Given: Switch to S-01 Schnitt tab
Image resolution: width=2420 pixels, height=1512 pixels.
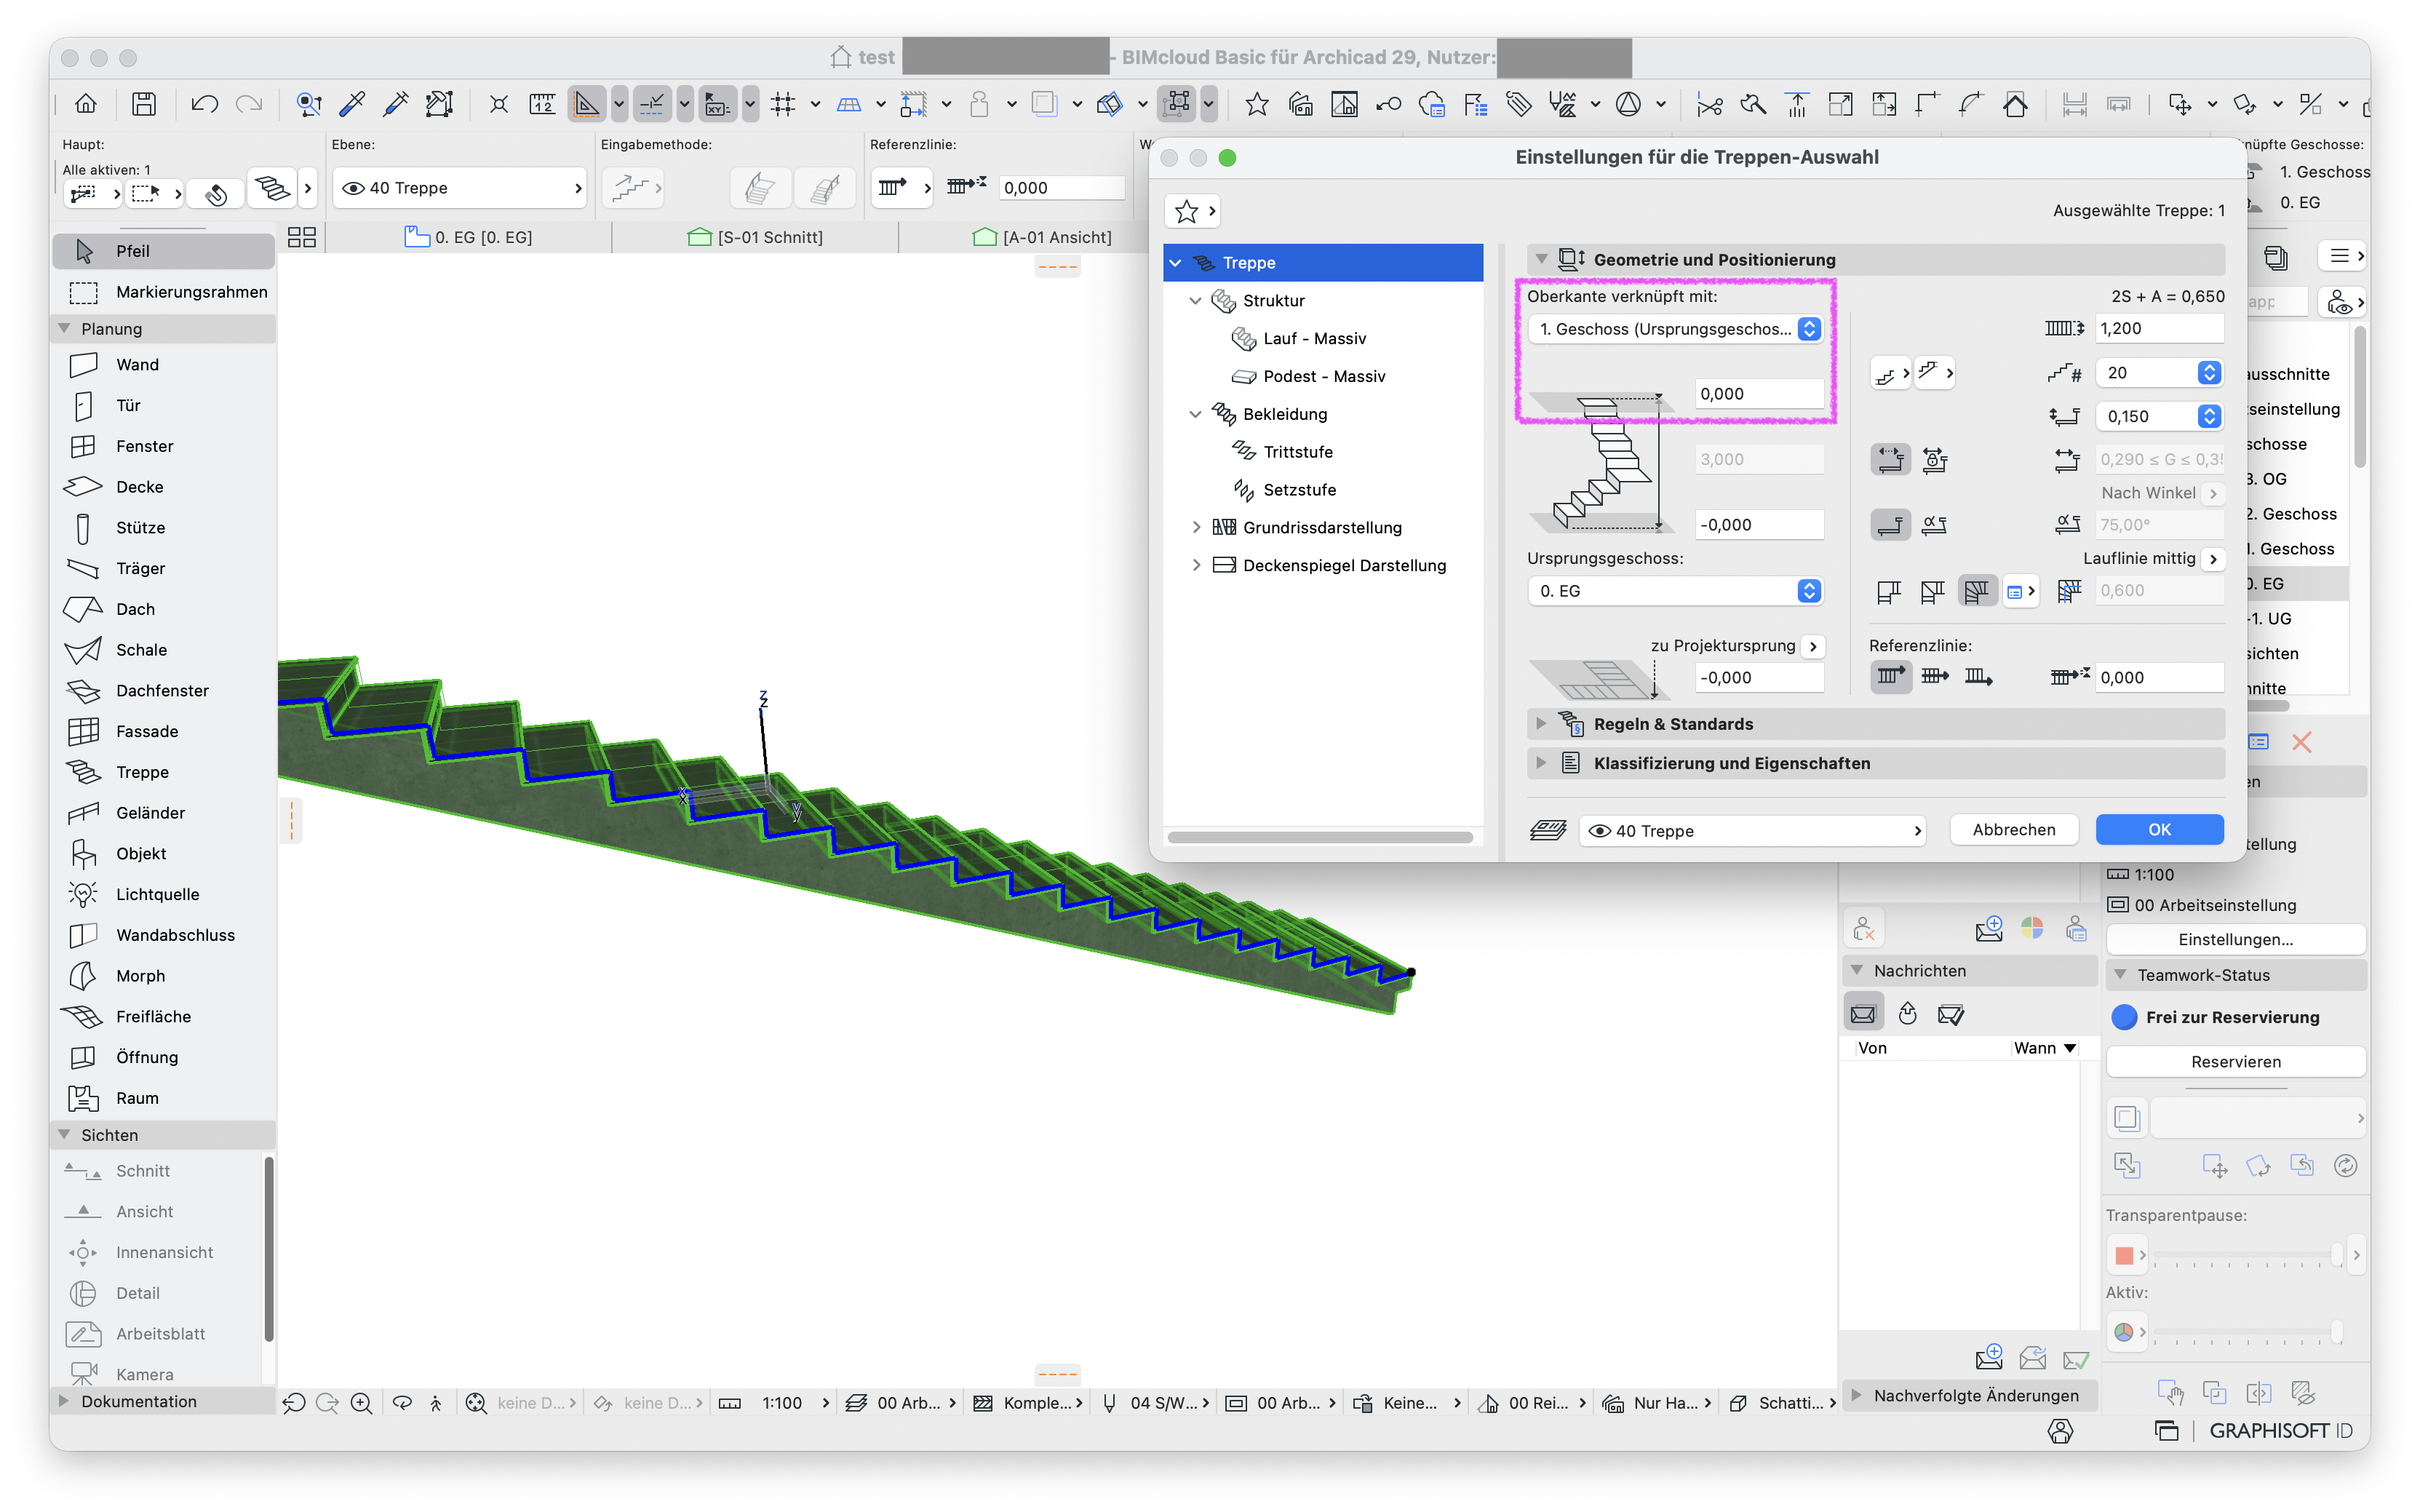Looking at the screenshot, I should pyautogui.click(x=755, y=237).
